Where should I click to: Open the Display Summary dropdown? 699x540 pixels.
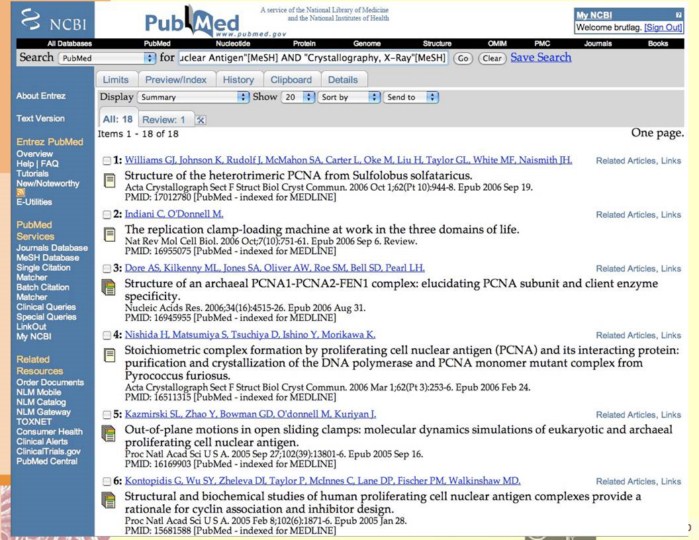pyautogui.click(x=192, y=97)
